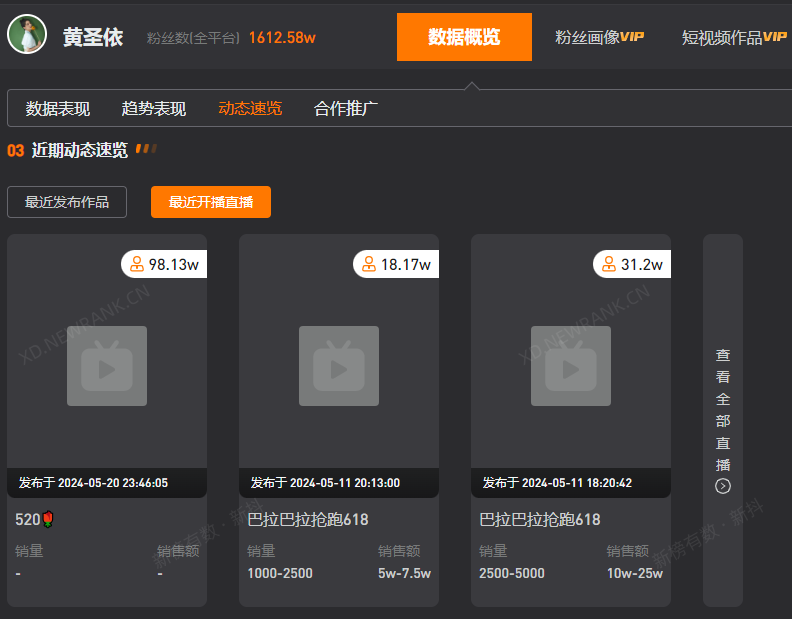
Task: Click sales value 1000-2500
Action: (x=280, y=573)
